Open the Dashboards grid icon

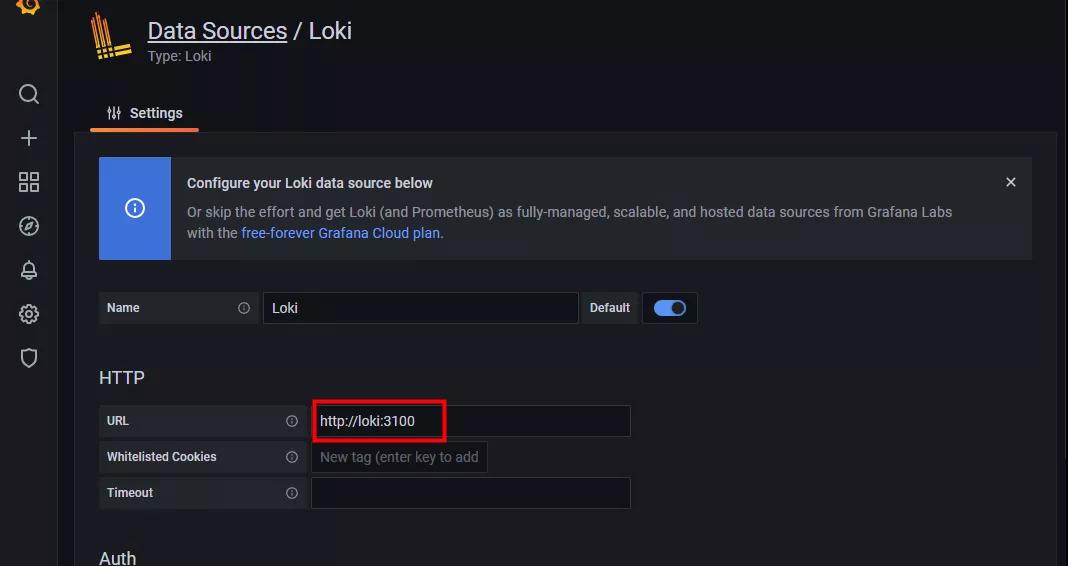(x=29, y=182)
